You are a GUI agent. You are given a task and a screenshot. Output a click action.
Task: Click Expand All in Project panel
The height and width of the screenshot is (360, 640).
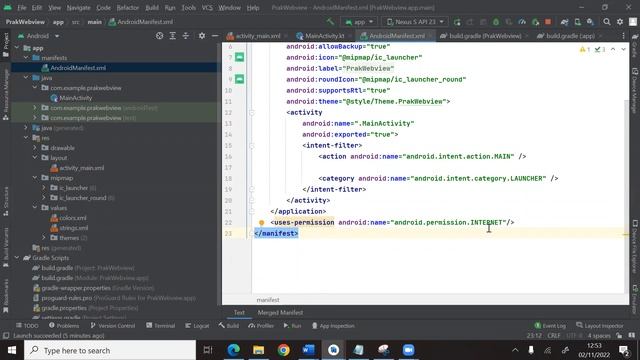(173, 36)
